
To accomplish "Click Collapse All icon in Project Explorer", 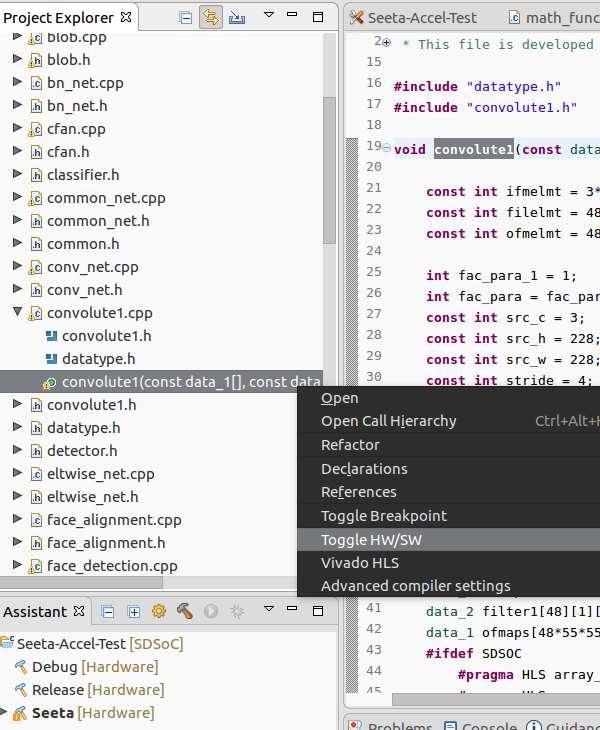I will pos(186,18).
